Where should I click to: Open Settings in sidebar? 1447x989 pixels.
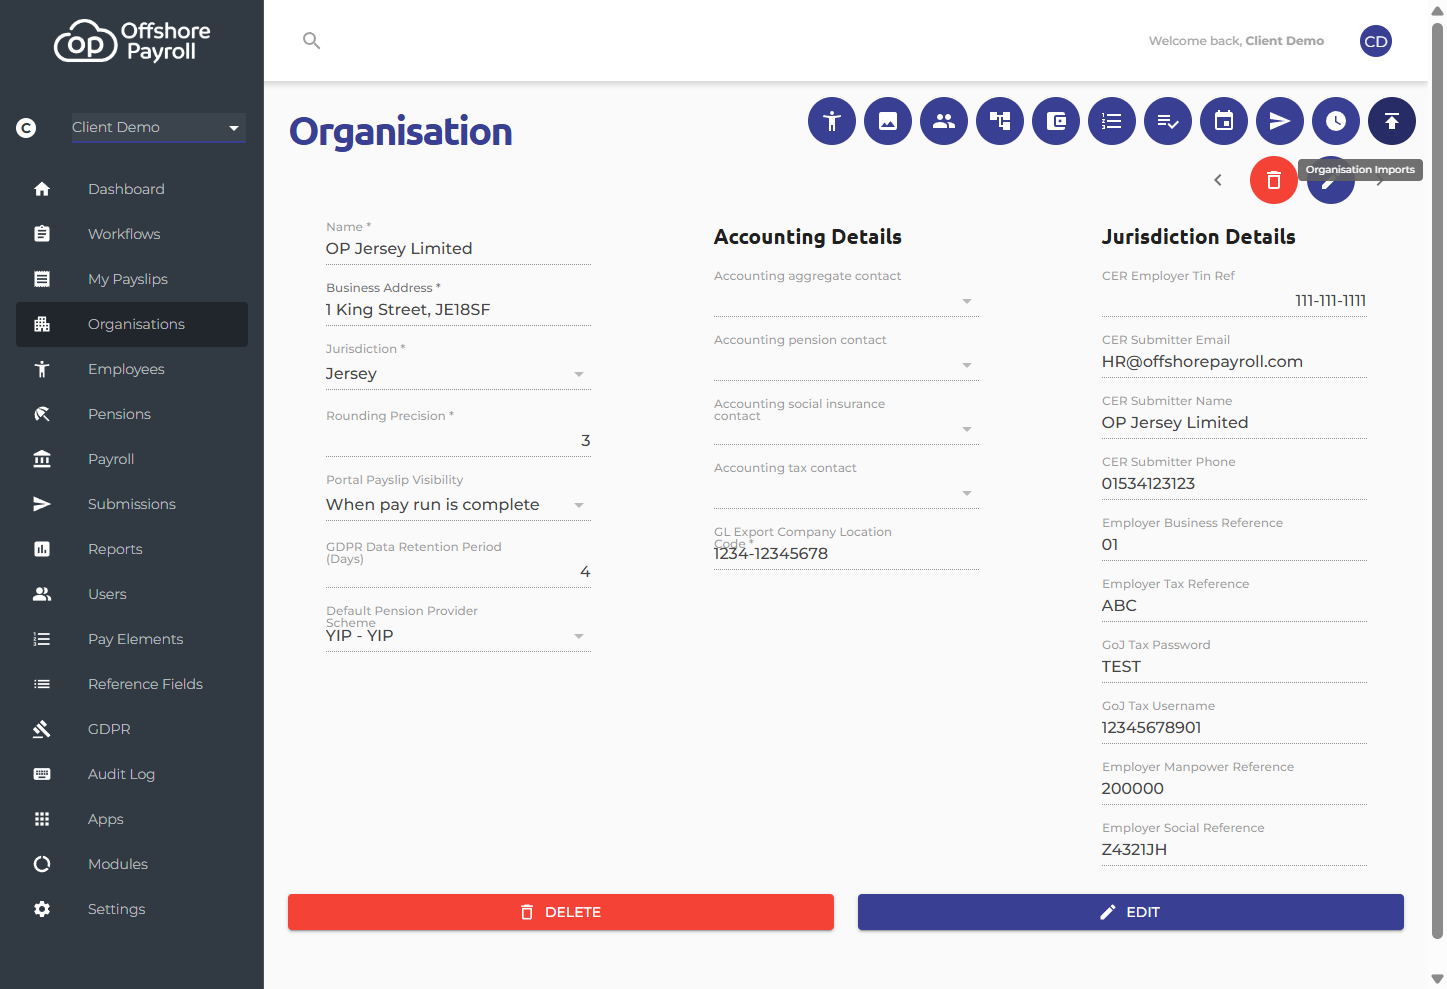(132, 909)
